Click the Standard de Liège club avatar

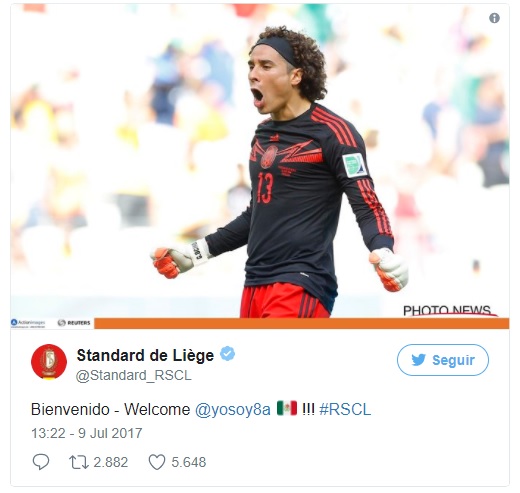49,362
